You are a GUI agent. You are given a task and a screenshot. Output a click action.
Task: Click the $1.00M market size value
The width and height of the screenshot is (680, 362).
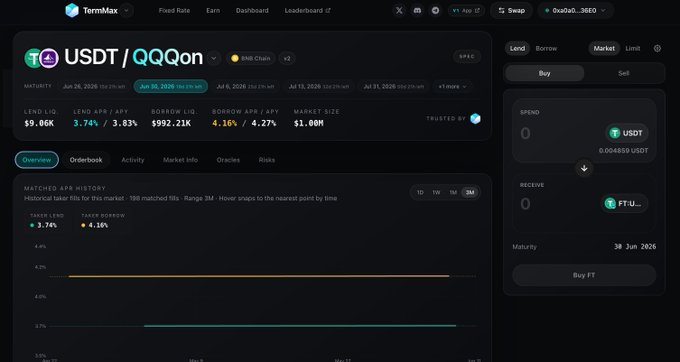[308, 124]
